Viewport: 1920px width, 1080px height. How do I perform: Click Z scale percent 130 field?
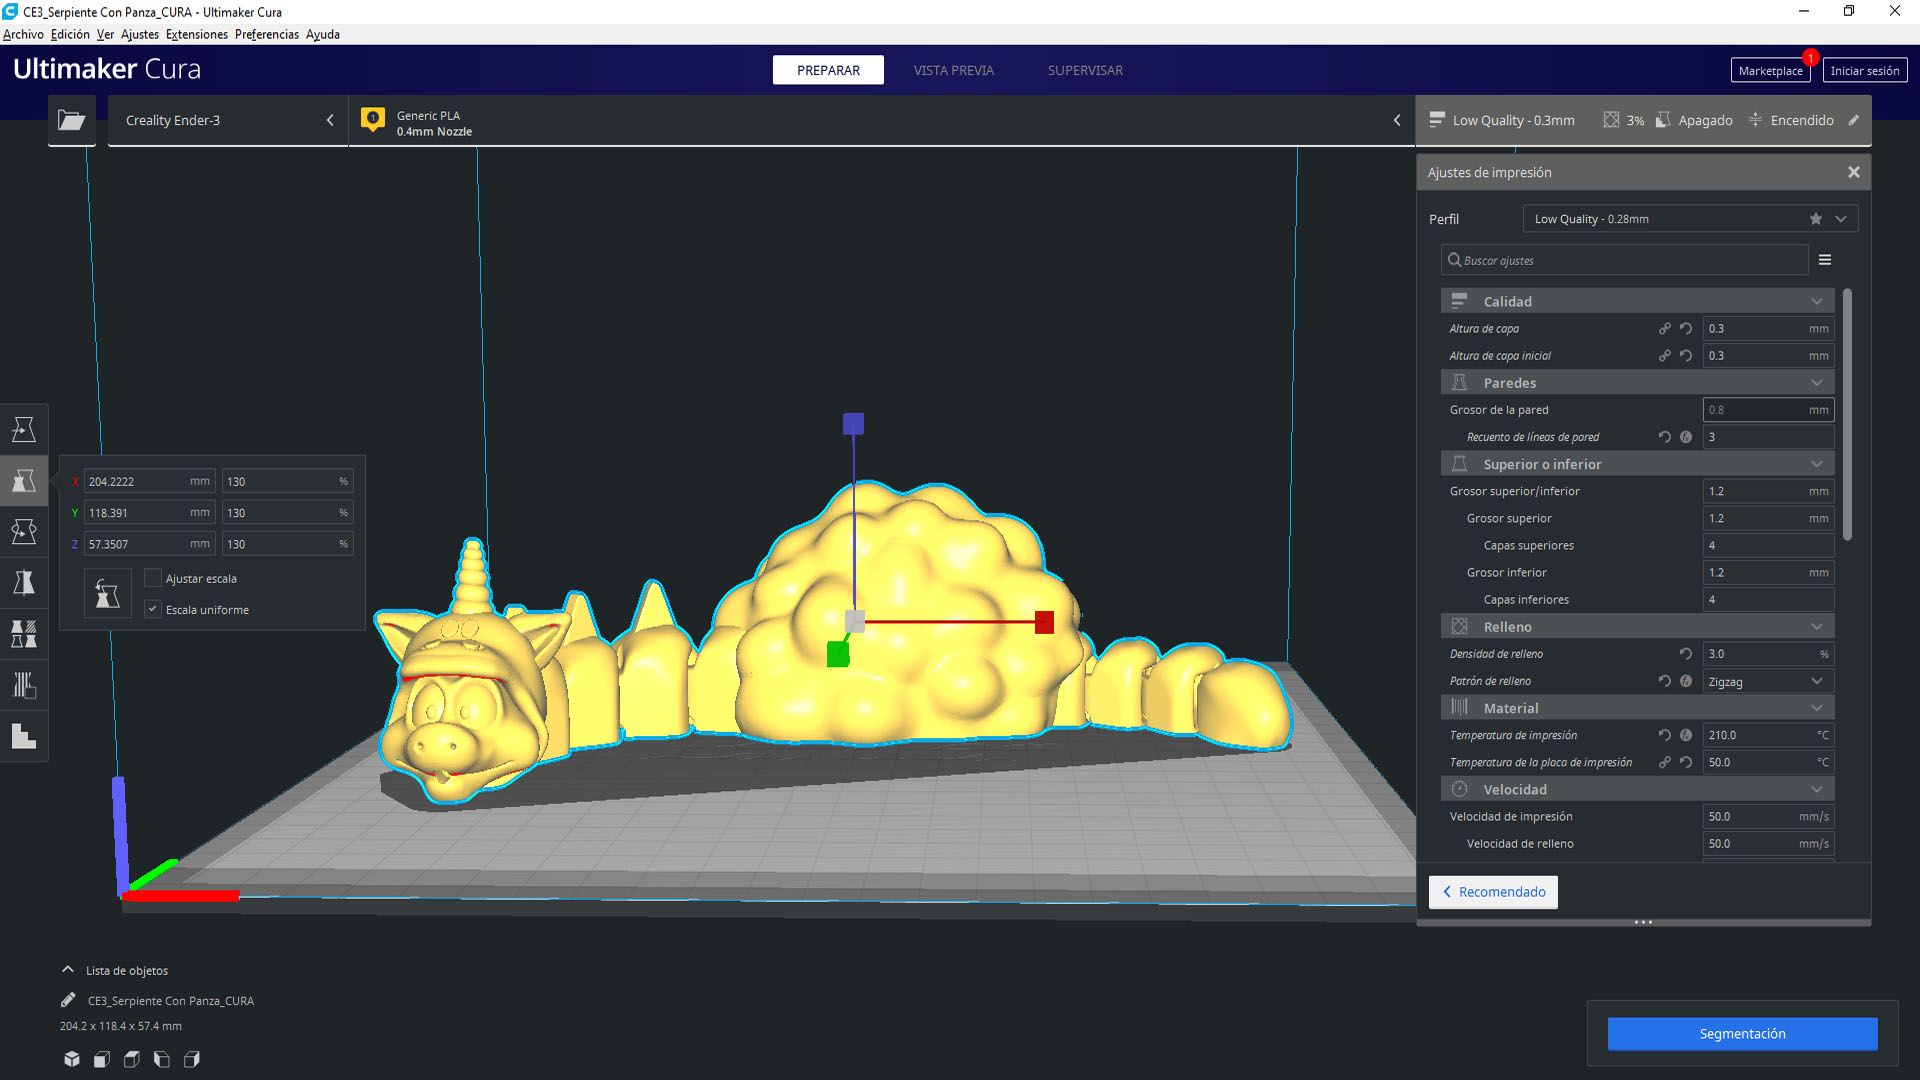click(x=287, y=544)
